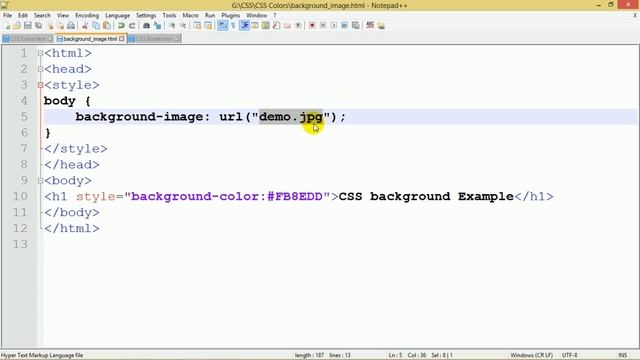Click the highlighted demo.jpg text
This screenshot has width=640, height=360.
291,117
